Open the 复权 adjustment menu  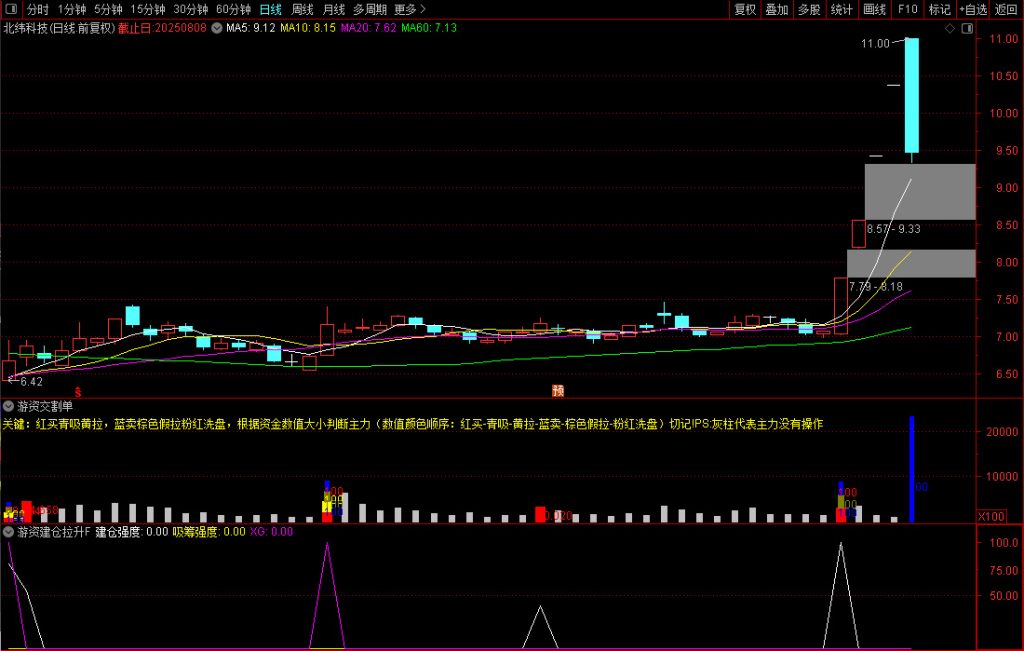(745, 9)
